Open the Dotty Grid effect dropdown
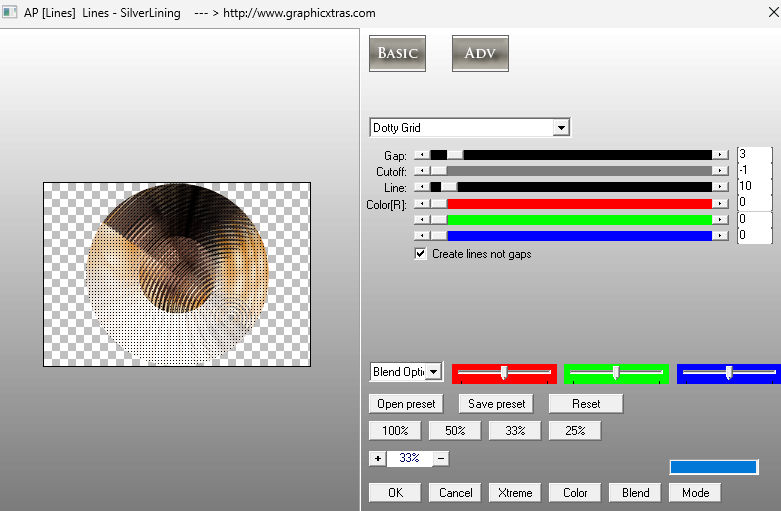 pos(561,128)
